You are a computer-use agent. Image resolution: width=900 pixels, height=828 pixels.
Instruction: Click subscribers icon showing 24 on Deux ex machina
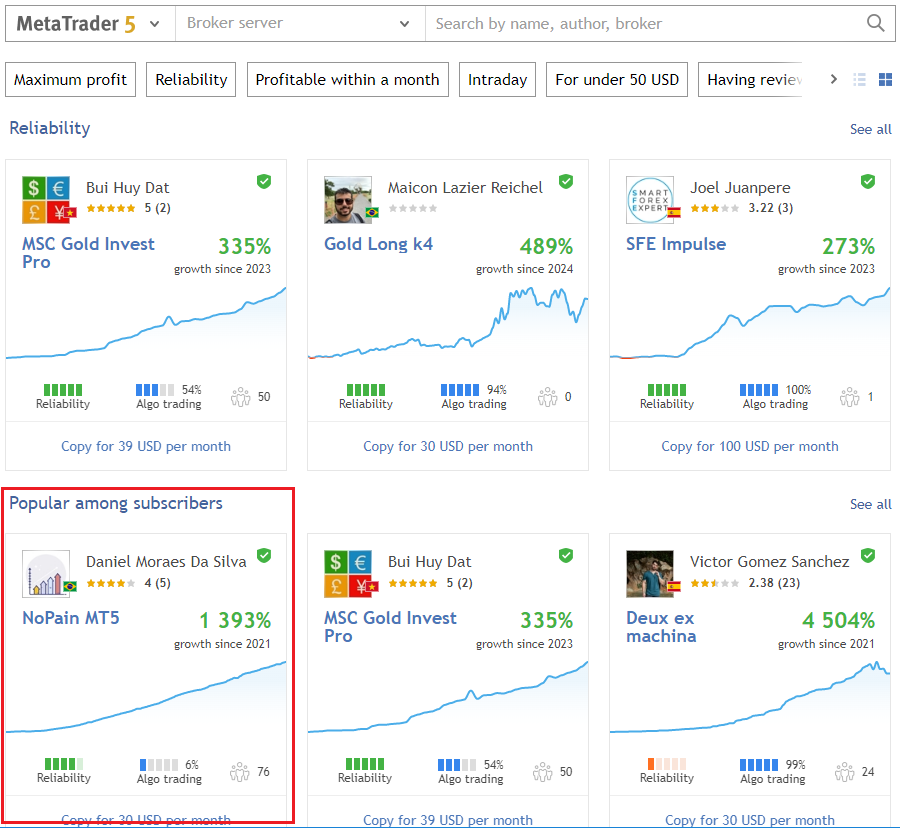pyautogui.click(x=845, y=772)
